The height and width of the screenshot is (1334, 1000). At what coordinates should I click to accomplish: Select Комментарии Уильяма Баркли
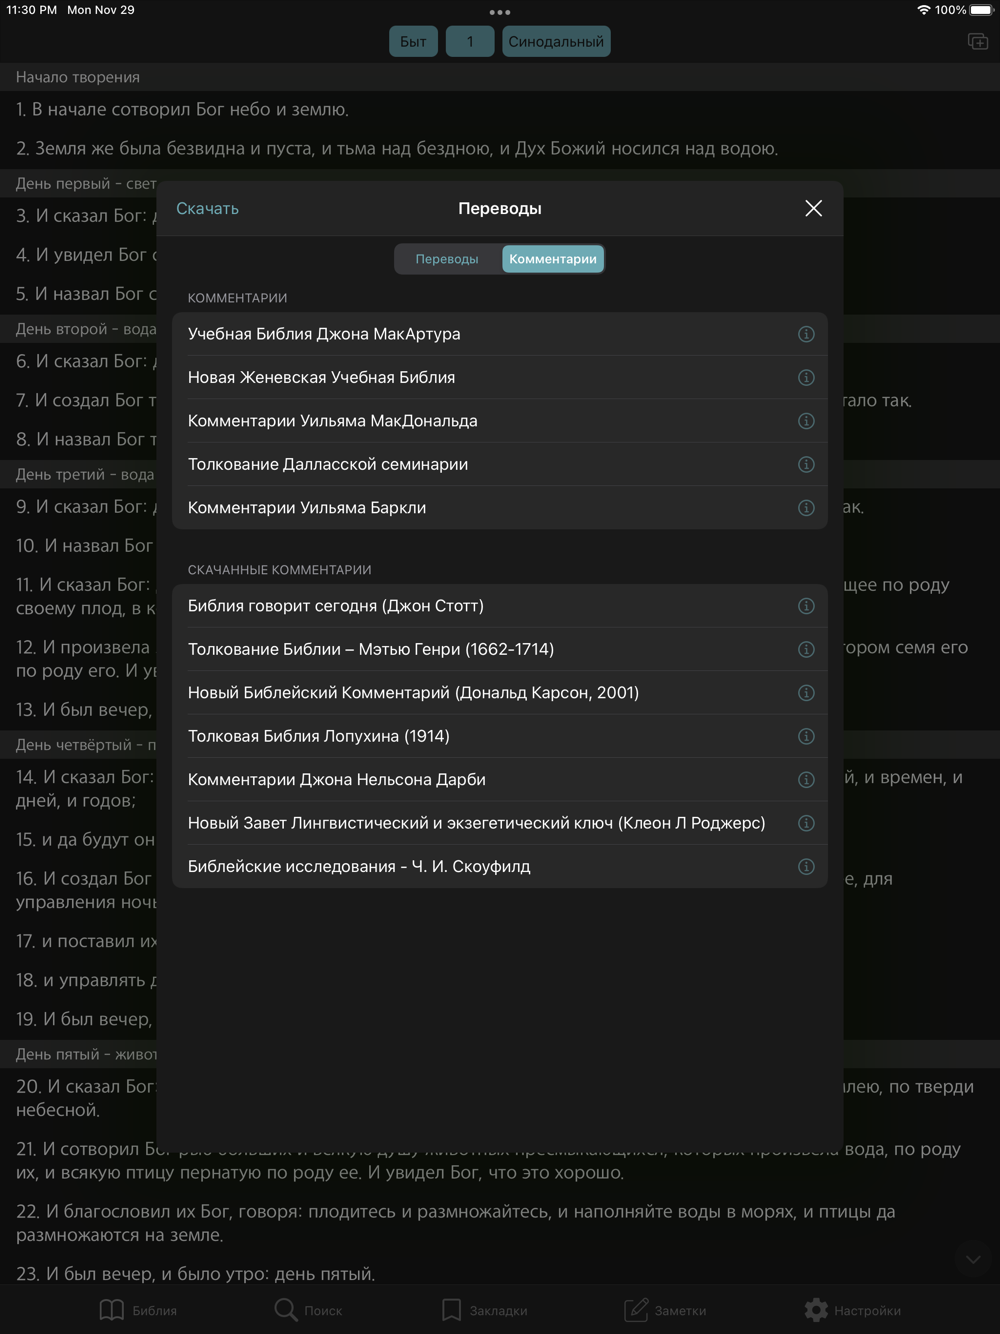(500, 508)
